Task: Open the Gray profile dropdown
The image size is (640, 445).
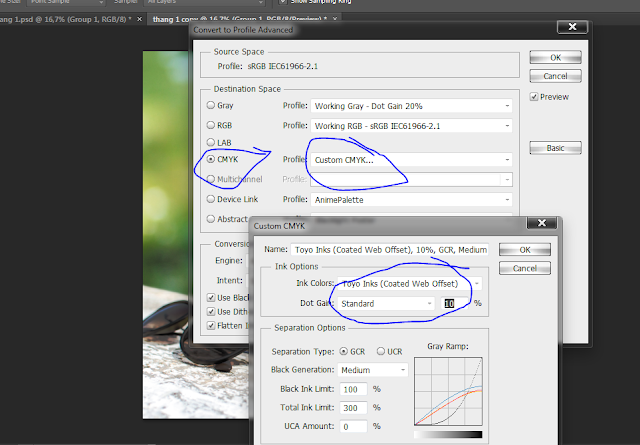Action: (411, 106)
